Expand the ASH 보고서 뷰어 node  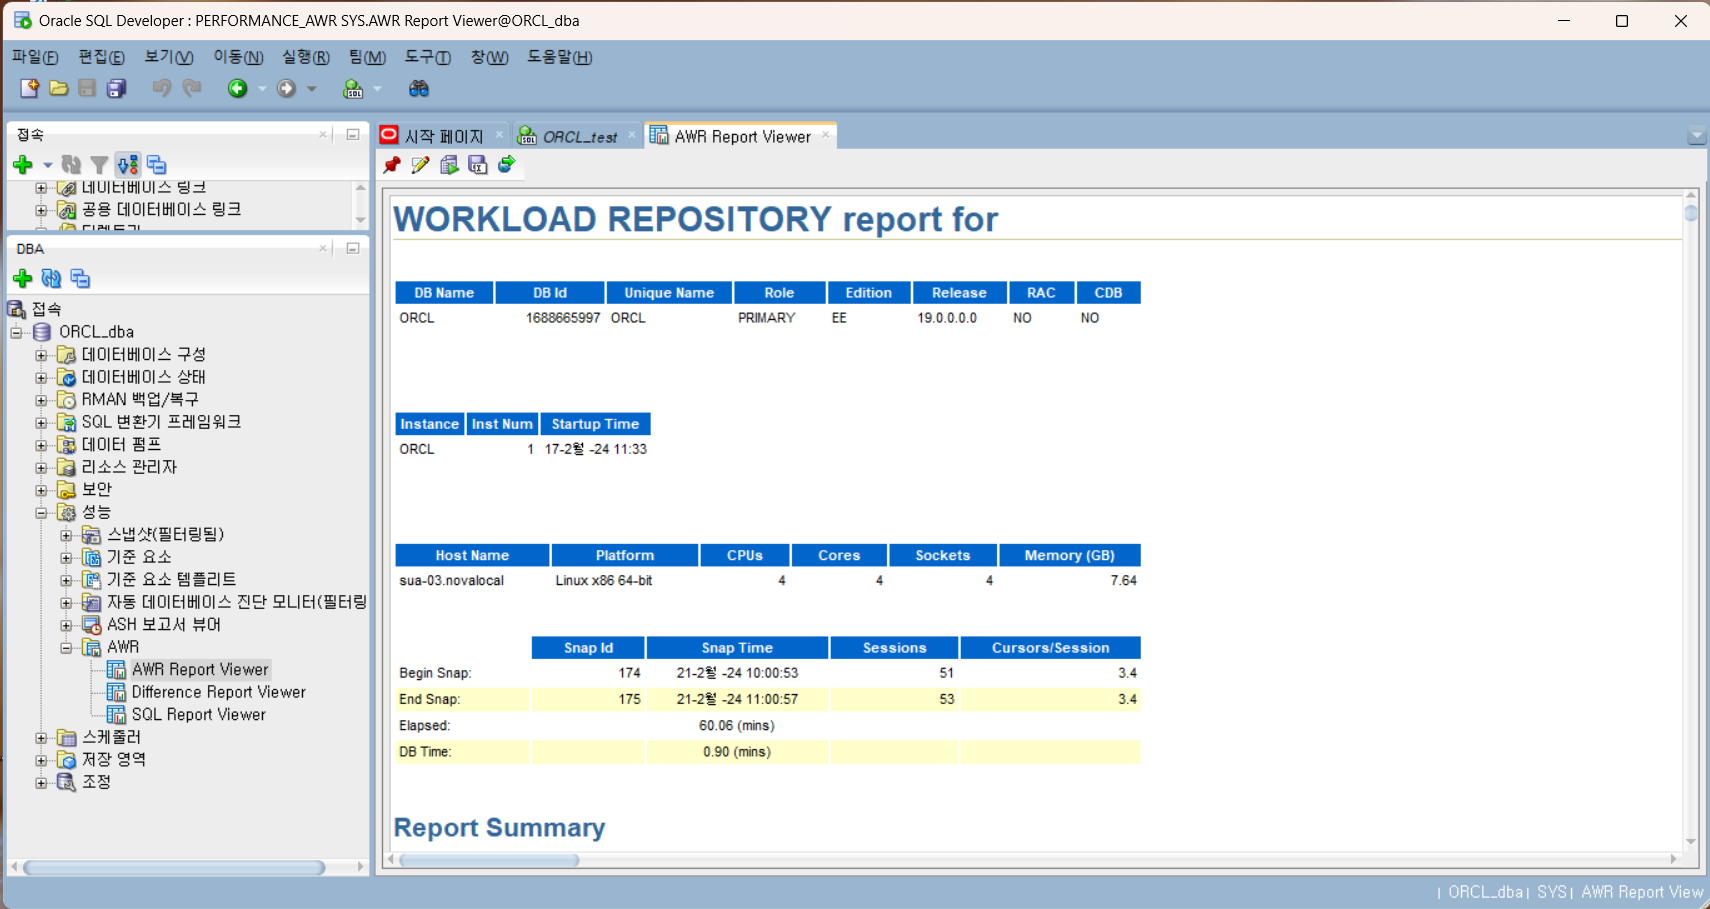(x=66, y=625)
